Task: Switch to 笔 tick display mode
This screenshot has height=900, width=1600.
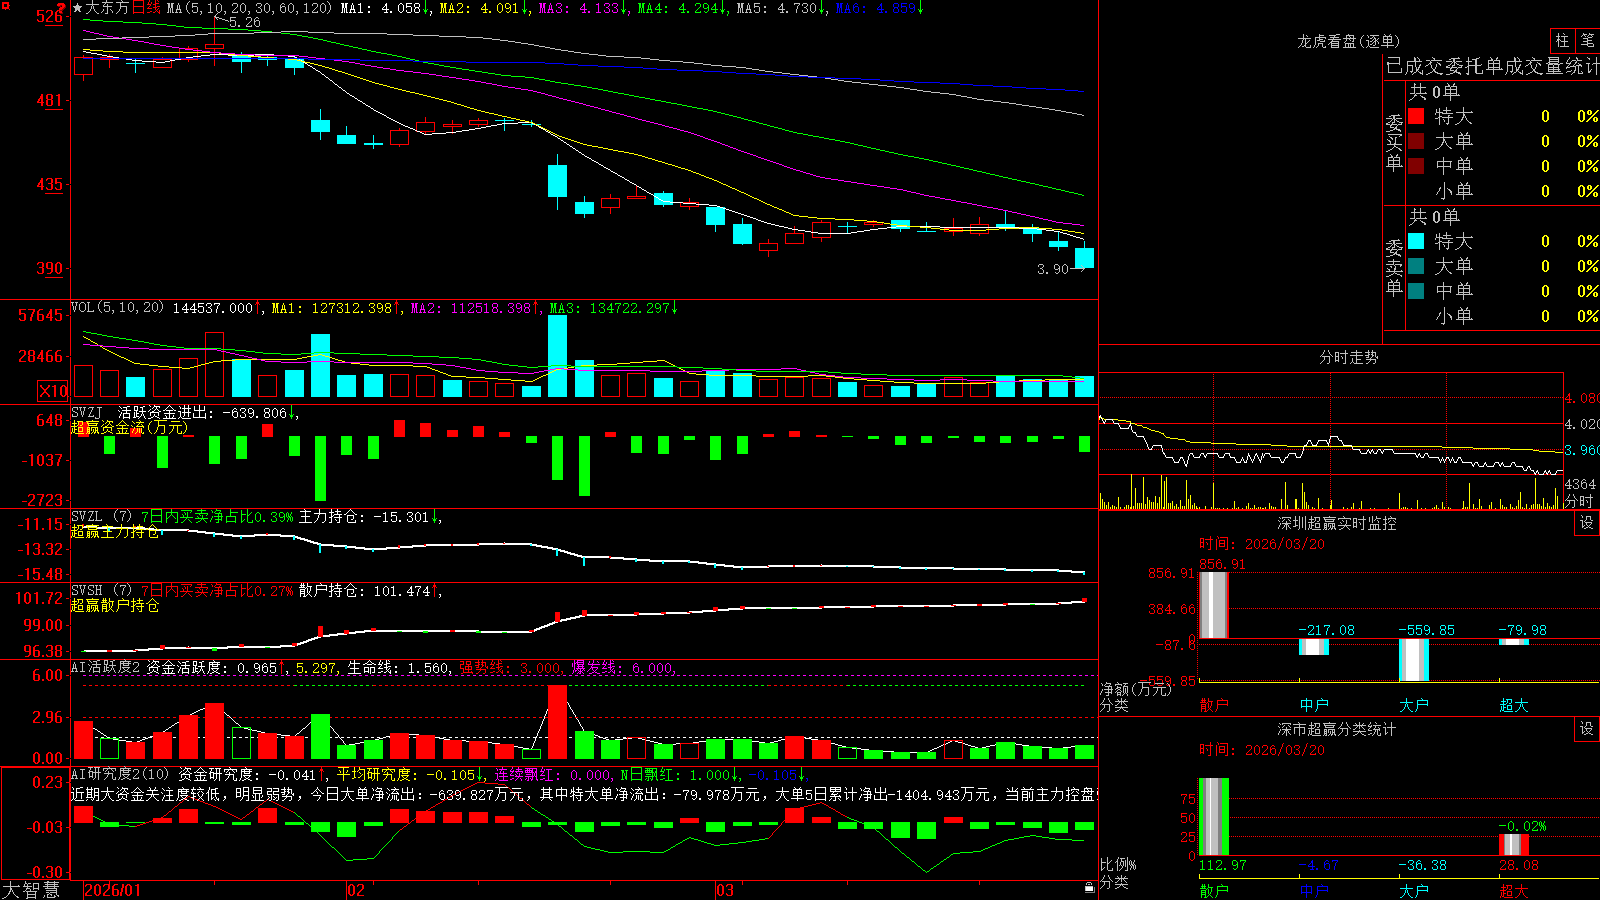Action: [1588, 40]
